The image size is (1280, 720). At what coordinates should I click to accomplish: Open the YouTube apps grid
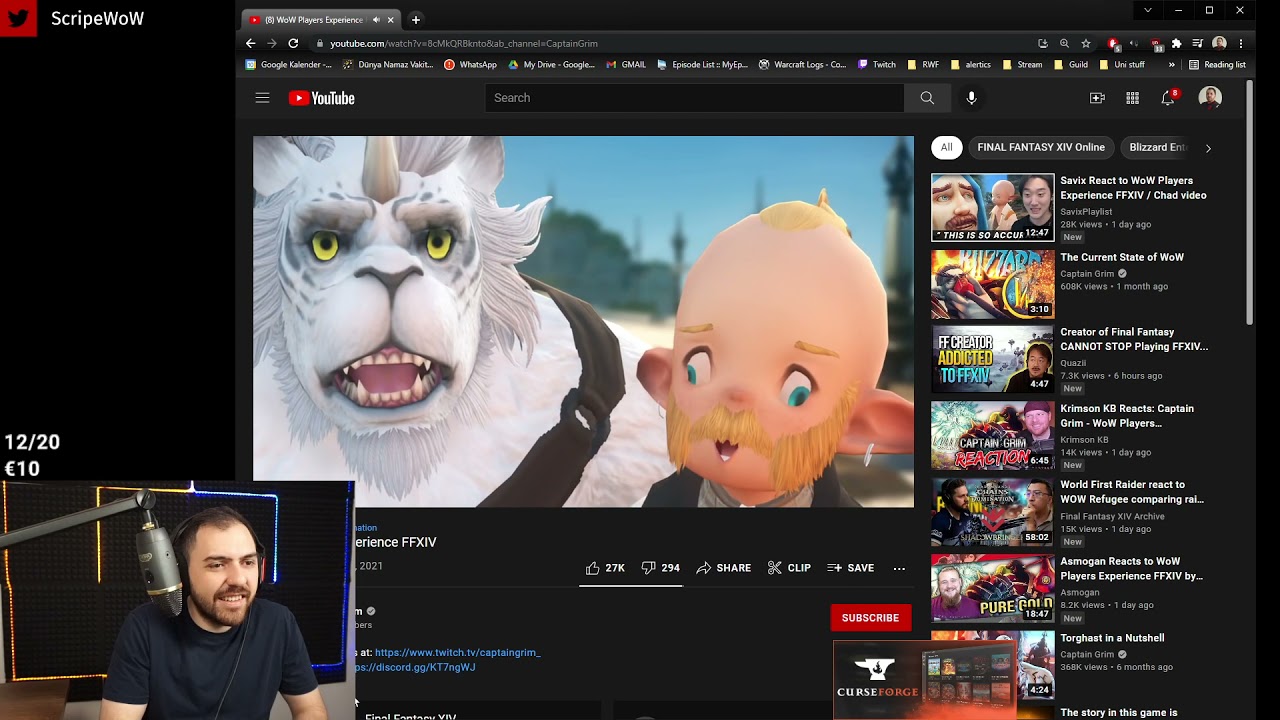pos(1132,98)
